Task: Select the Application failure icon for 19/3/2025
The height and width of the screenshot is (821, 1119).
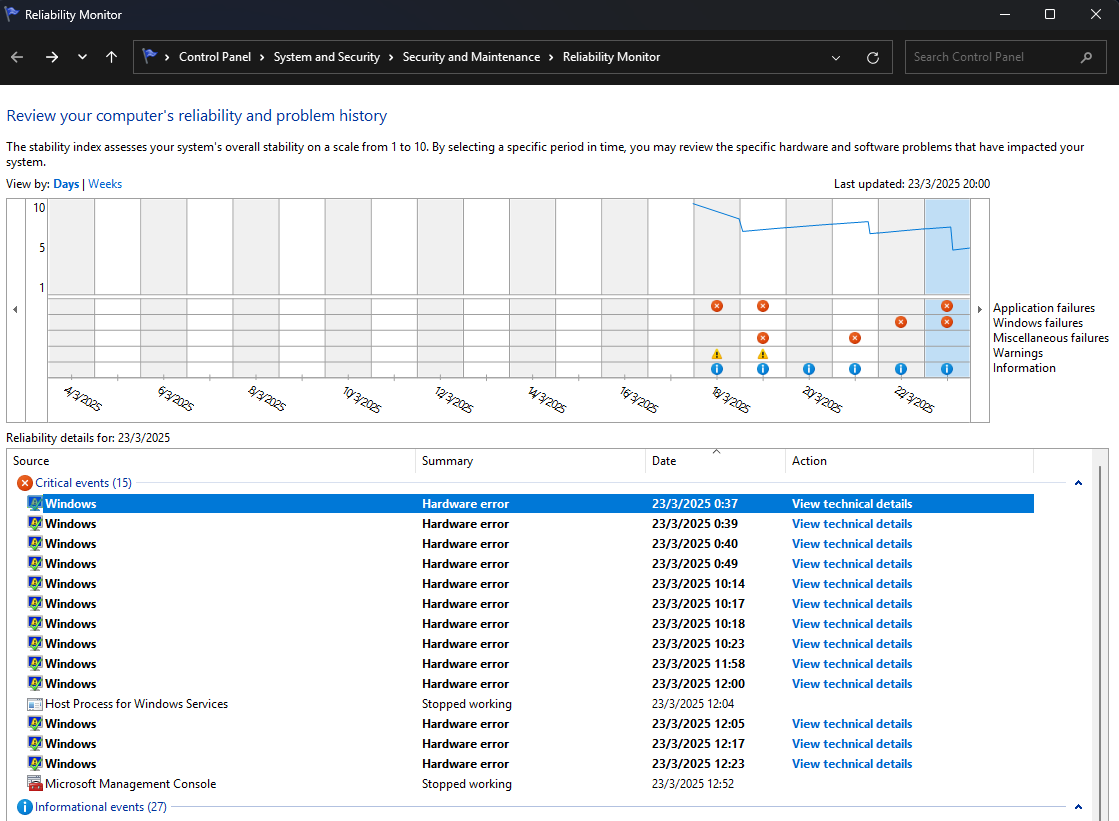Action: point(763,306)
